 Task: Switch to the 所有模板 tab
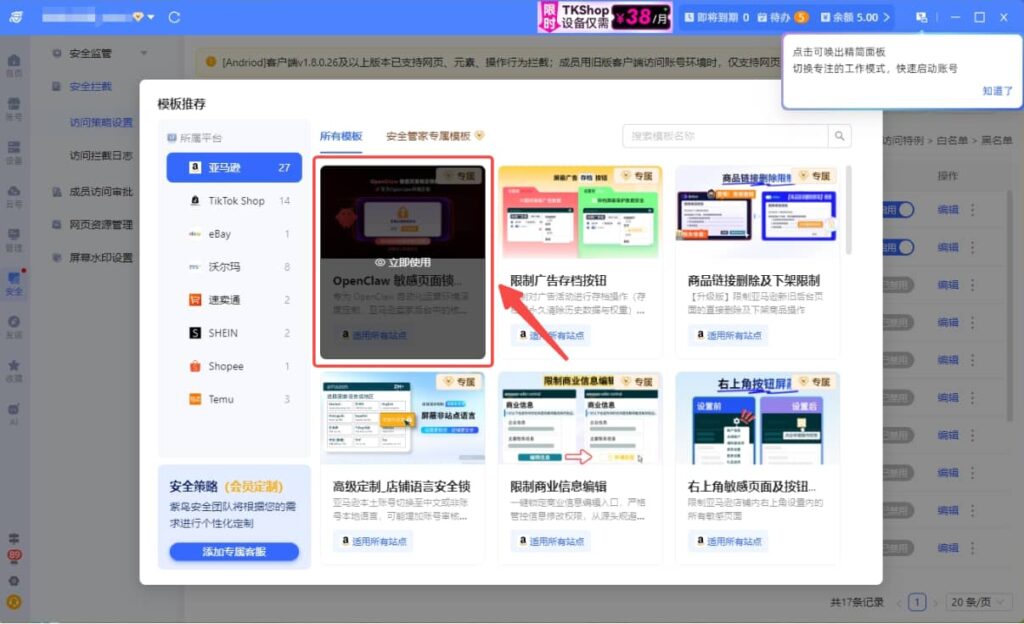coord(341,136)
